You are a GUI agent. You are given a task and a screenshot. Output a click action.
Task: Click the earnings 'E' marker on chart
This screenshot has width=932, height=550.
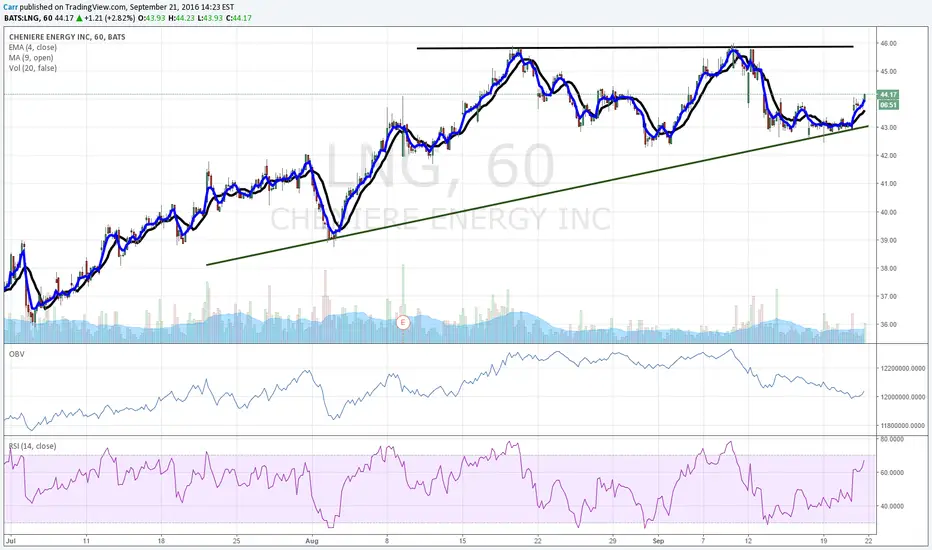pyautogui.click(x=403, y=323)
